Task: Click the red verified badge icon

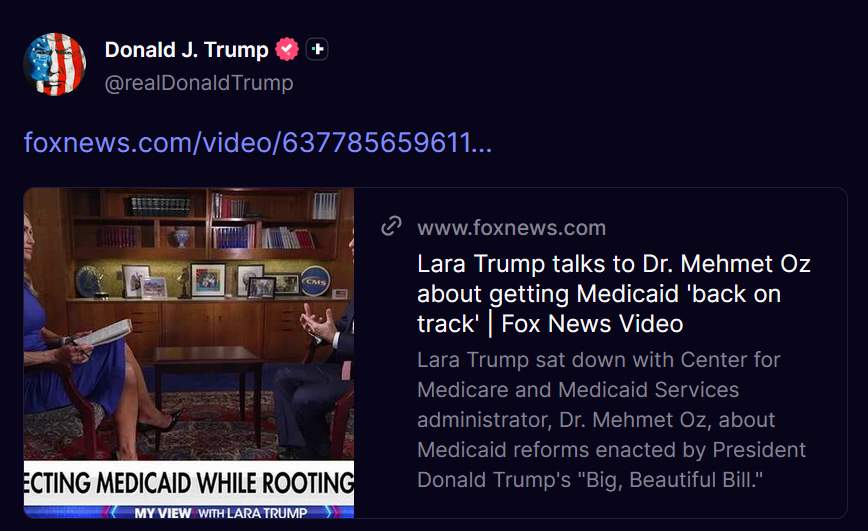Action: (x=287, y=49)
